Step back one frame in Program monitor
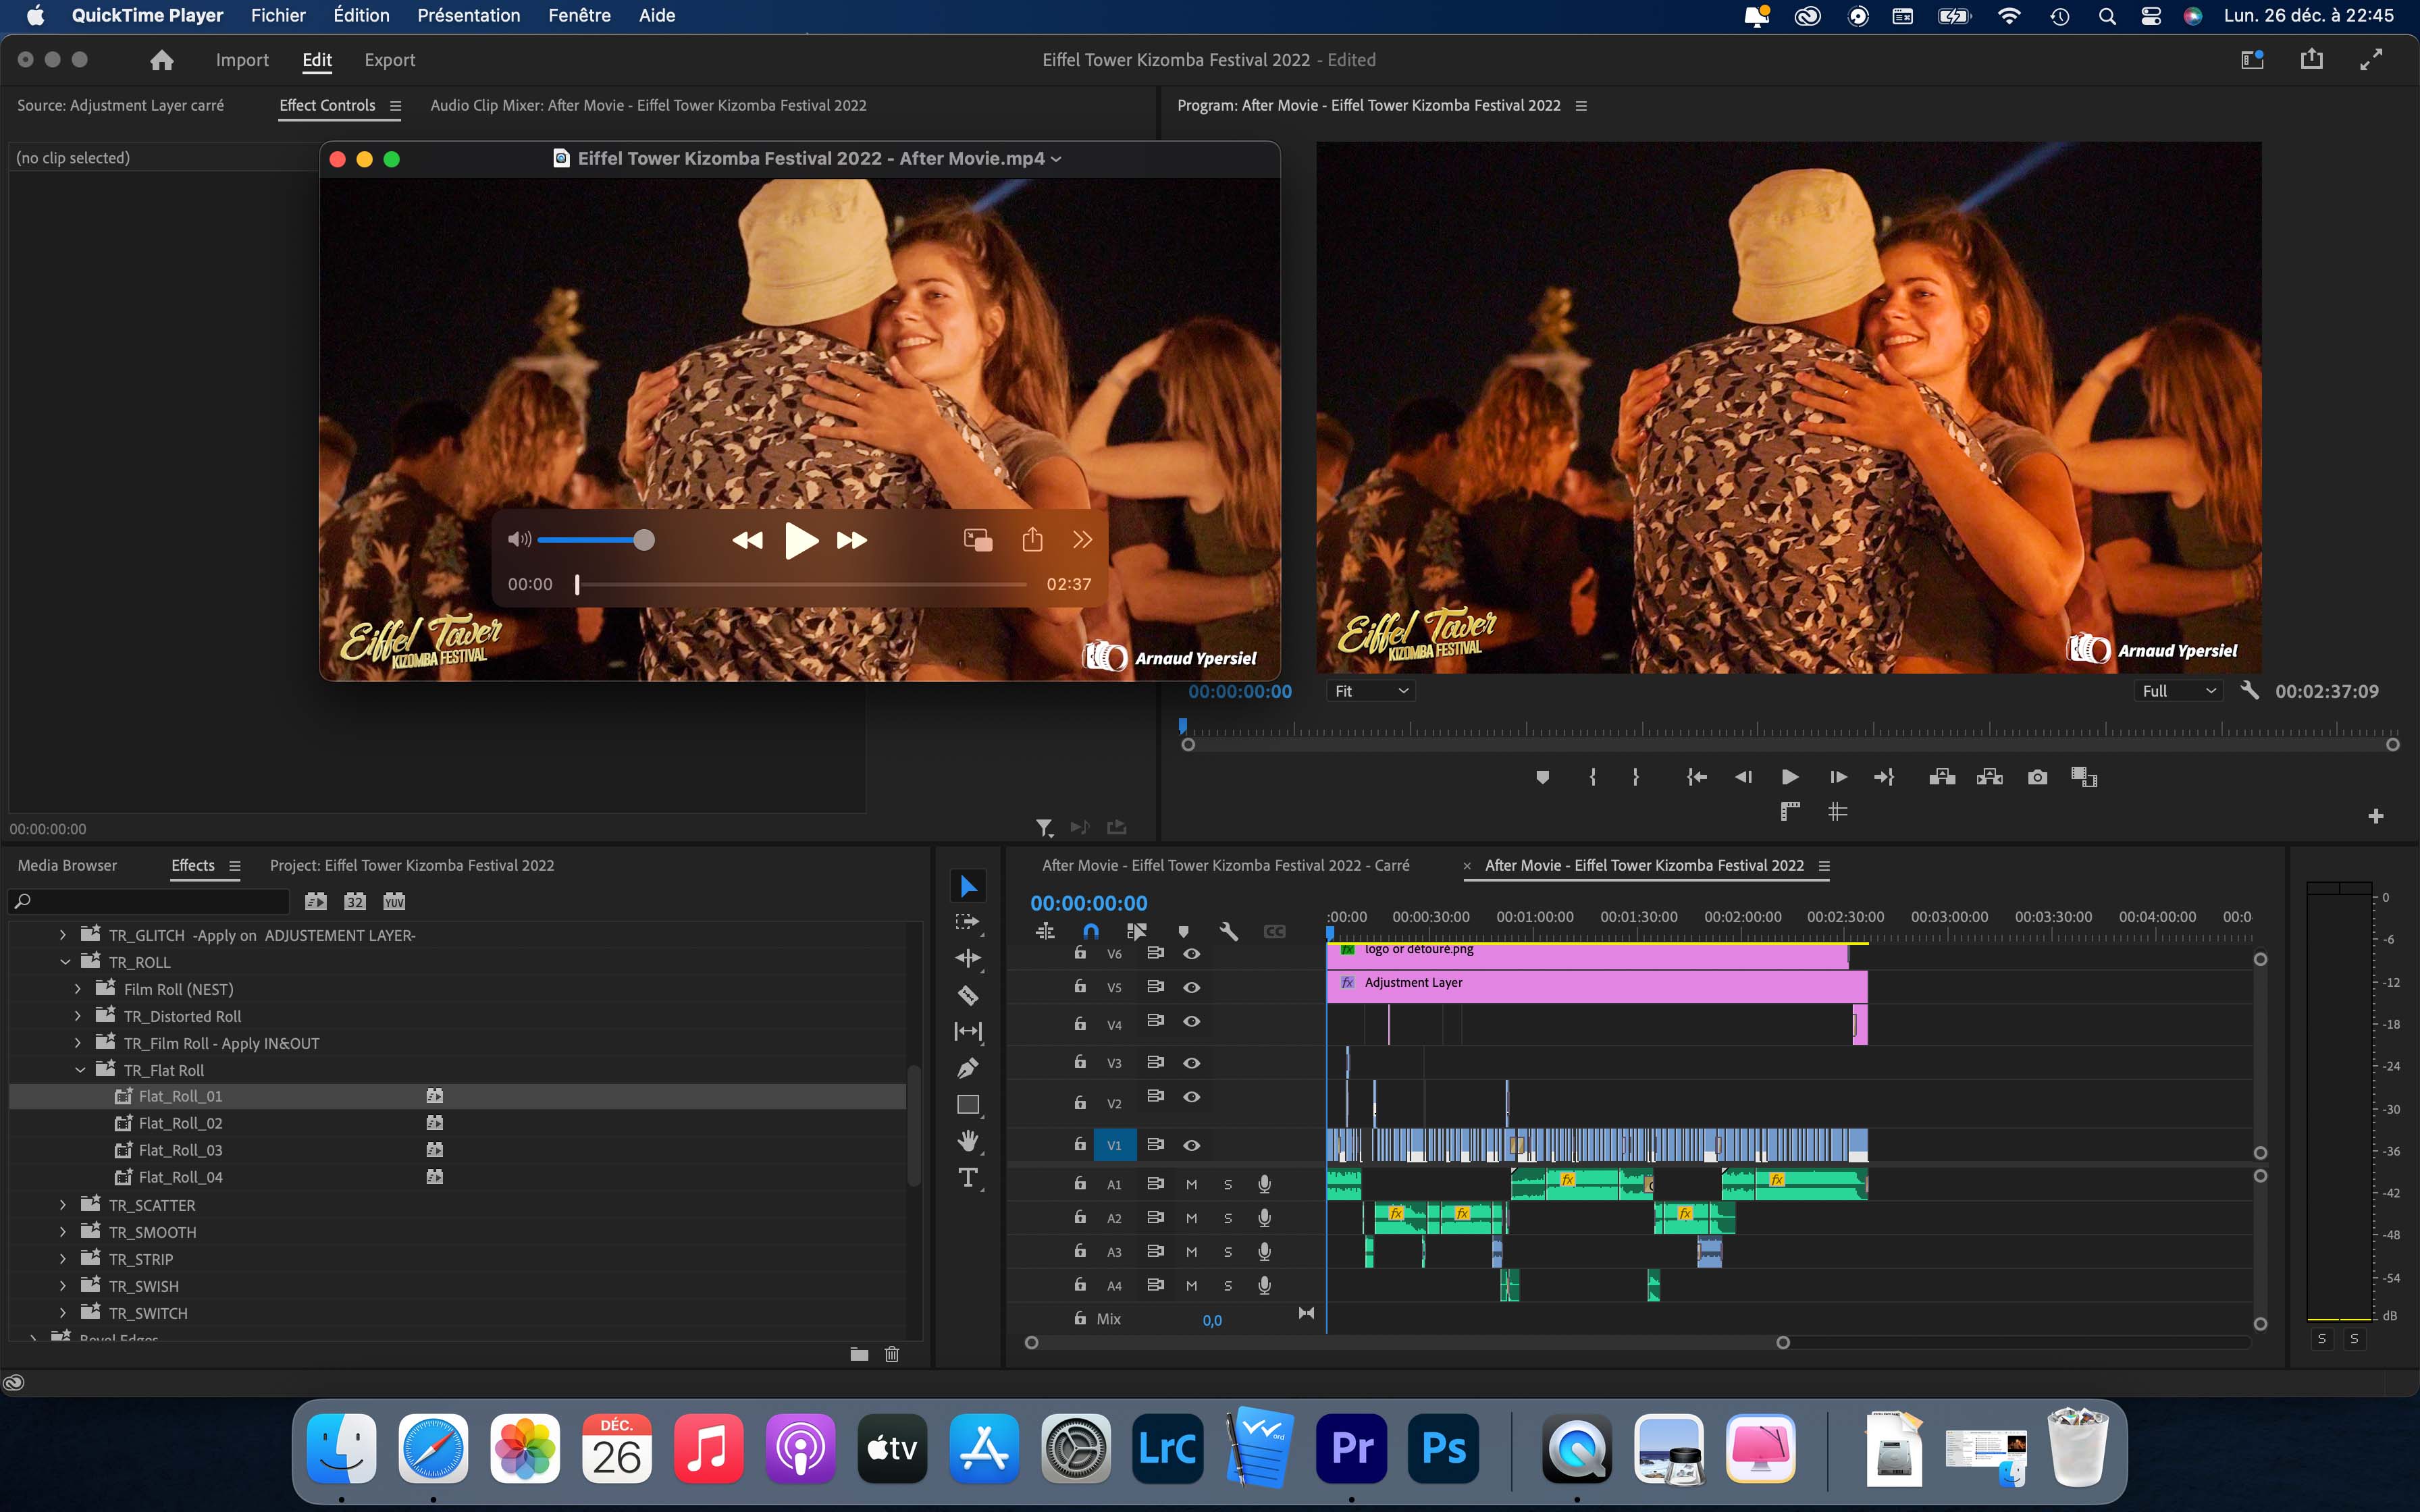Viewport: 2420px width, 1512px height. point(1743,777)
